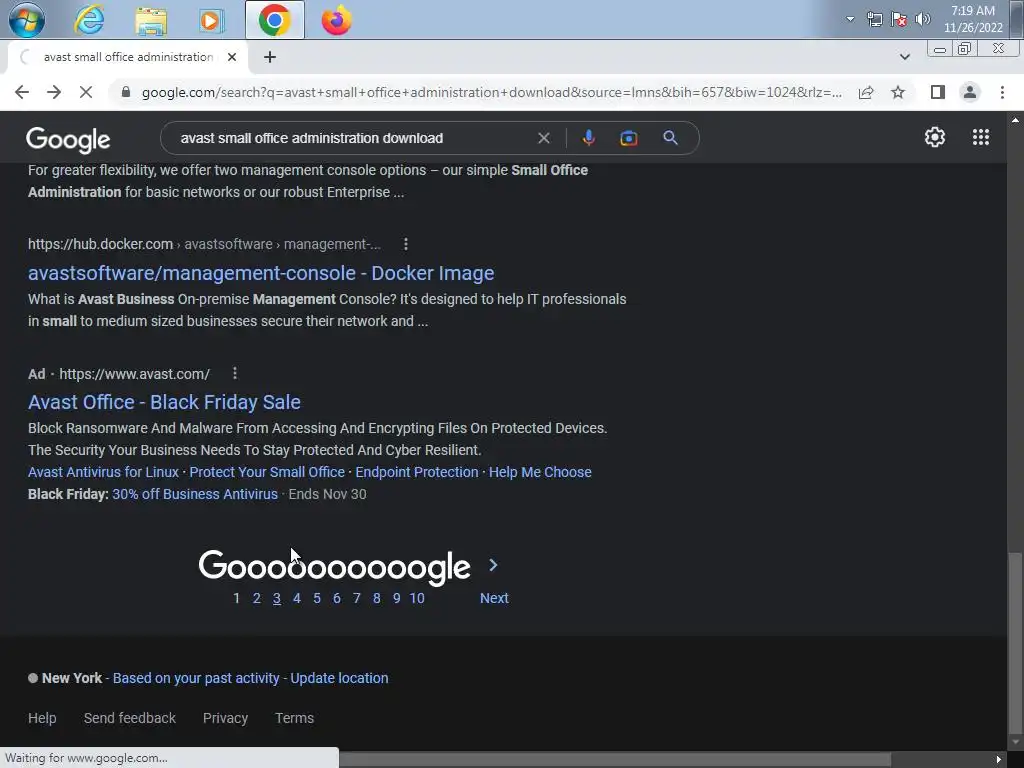The image size is (1024, 768).
Task: Close the avast search tab
Action: [232, 57]
